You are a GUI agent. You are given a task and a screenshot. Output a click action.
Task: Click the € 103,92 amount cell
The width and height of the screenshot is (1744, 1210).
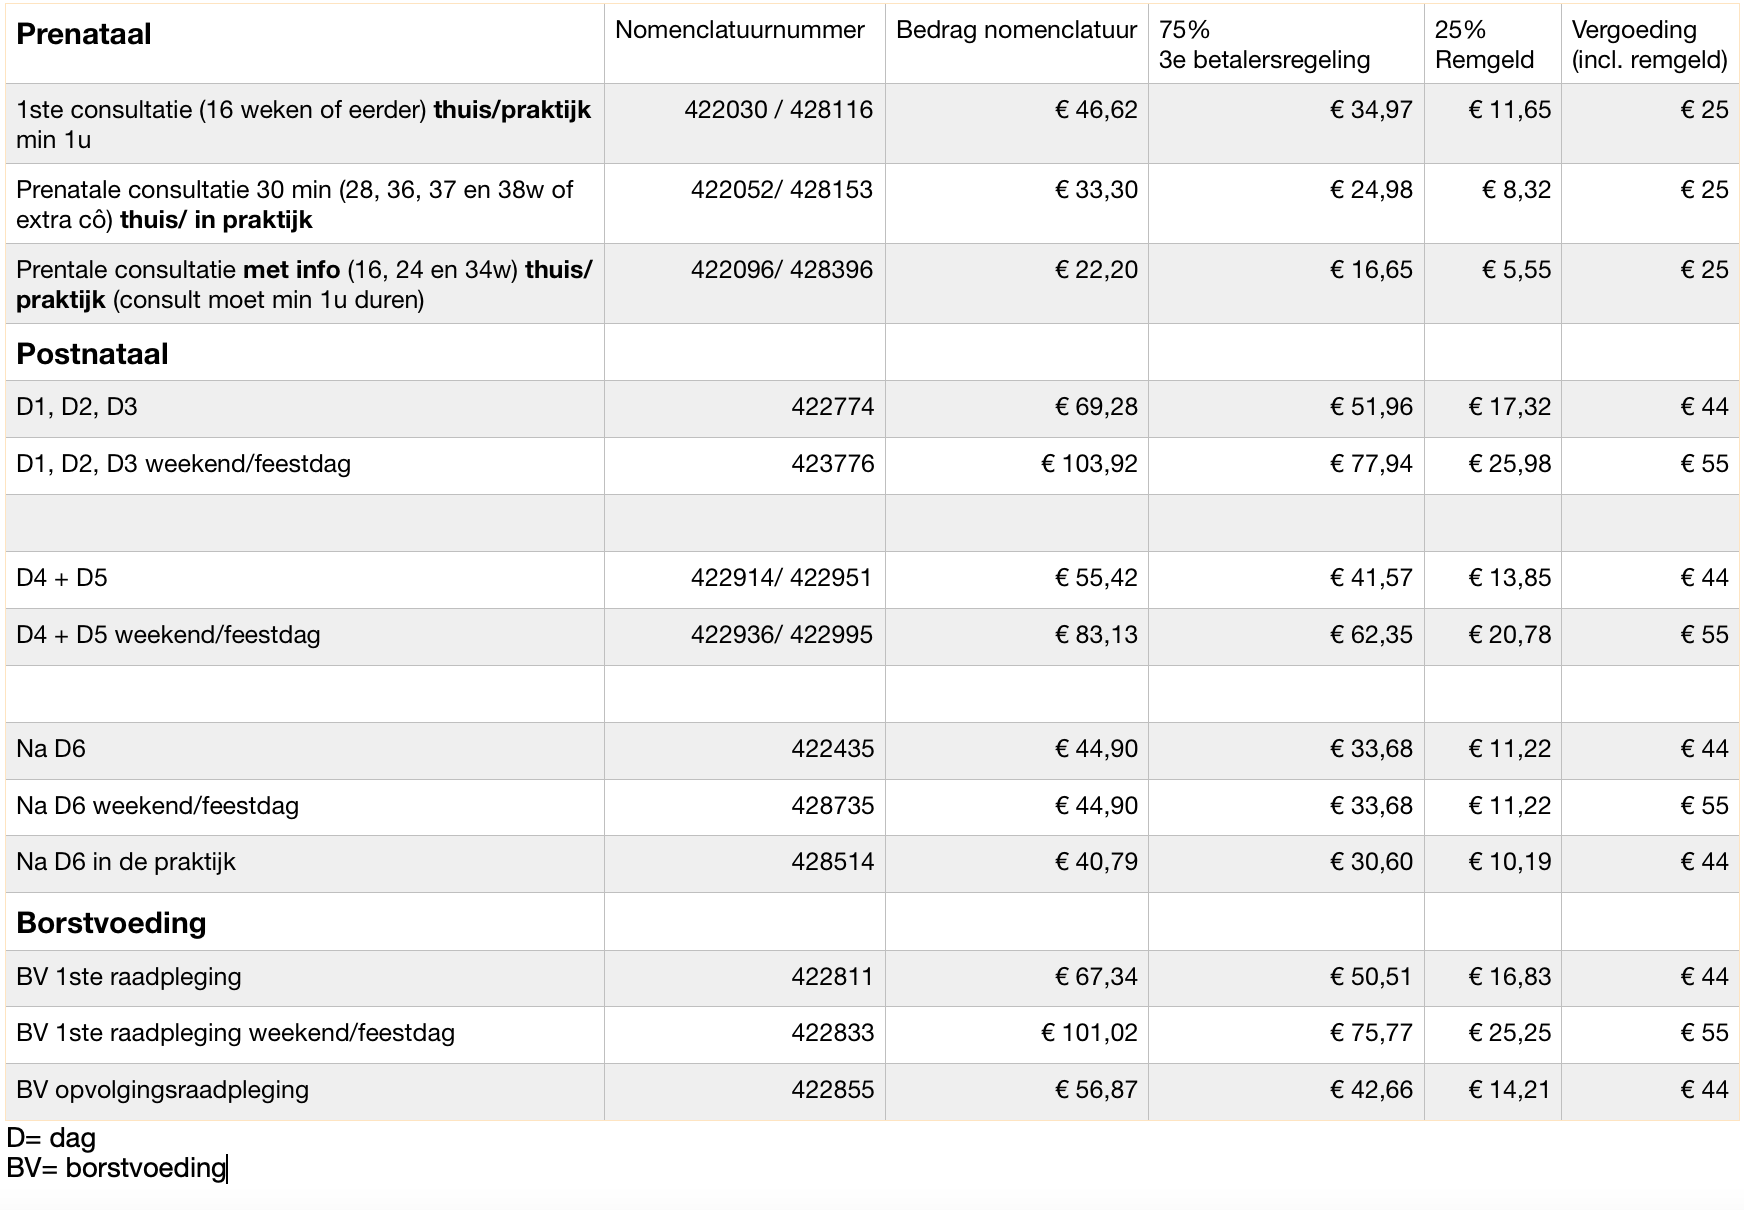[x=1089, y=464]
